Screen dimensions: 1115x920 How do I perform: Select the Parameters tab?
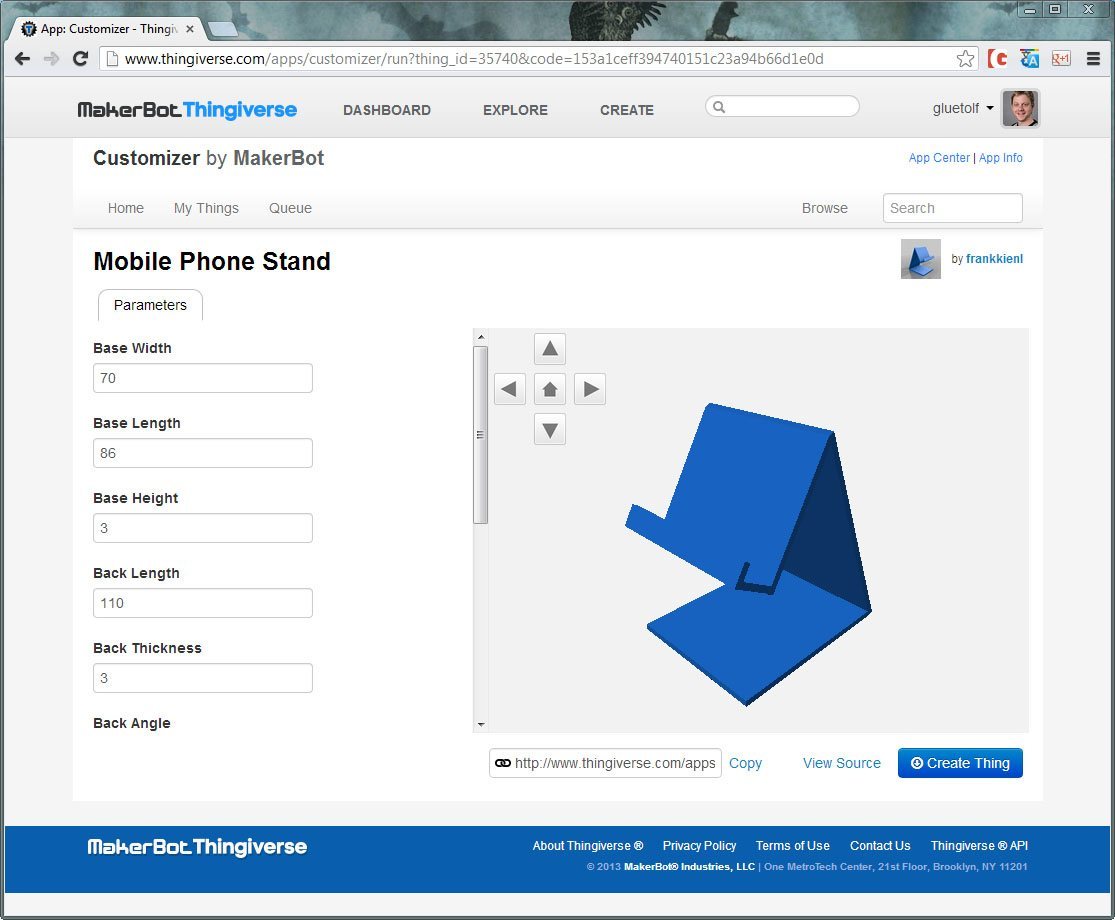pyautogui.click(x=150, y=305)
